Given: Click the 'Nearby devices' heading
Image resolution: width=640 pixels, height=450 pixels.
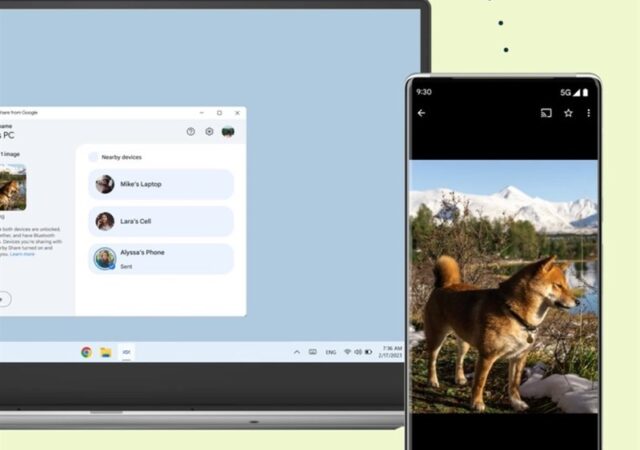Looking at the screenshot, I should tap(122, 157).
